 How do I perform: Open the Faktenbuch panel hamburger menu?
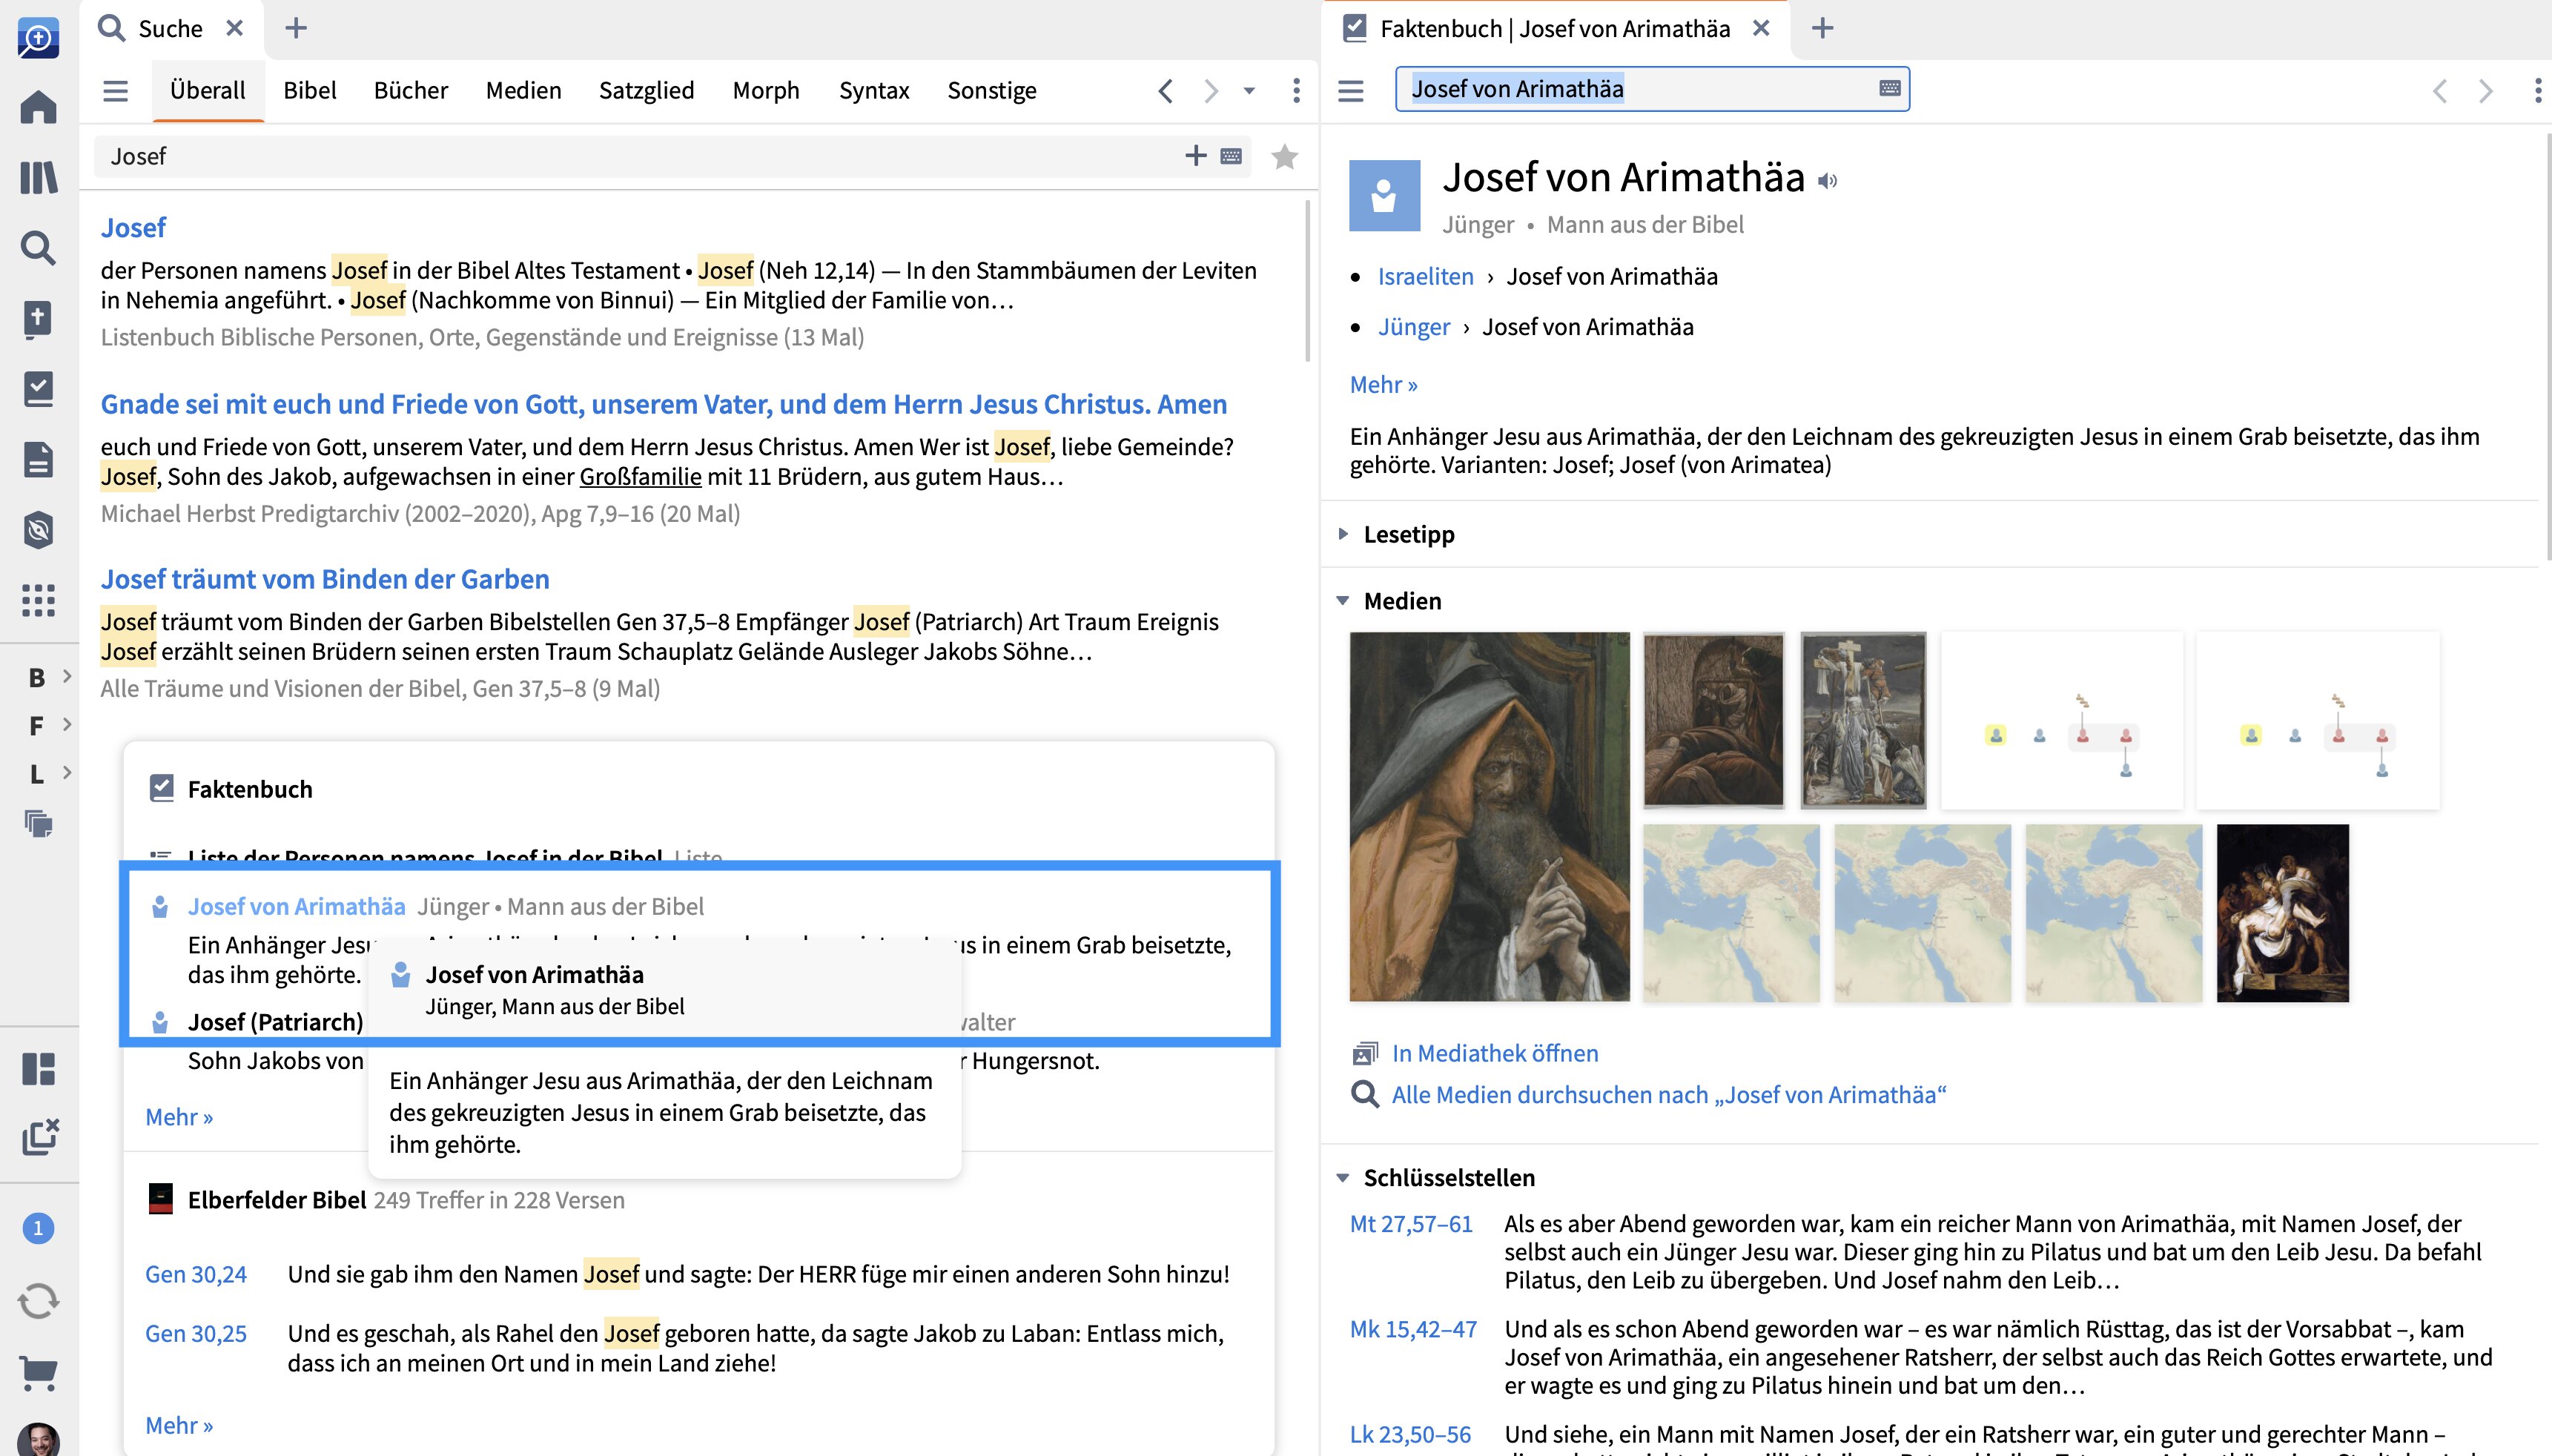click(x=1351, y=91)
